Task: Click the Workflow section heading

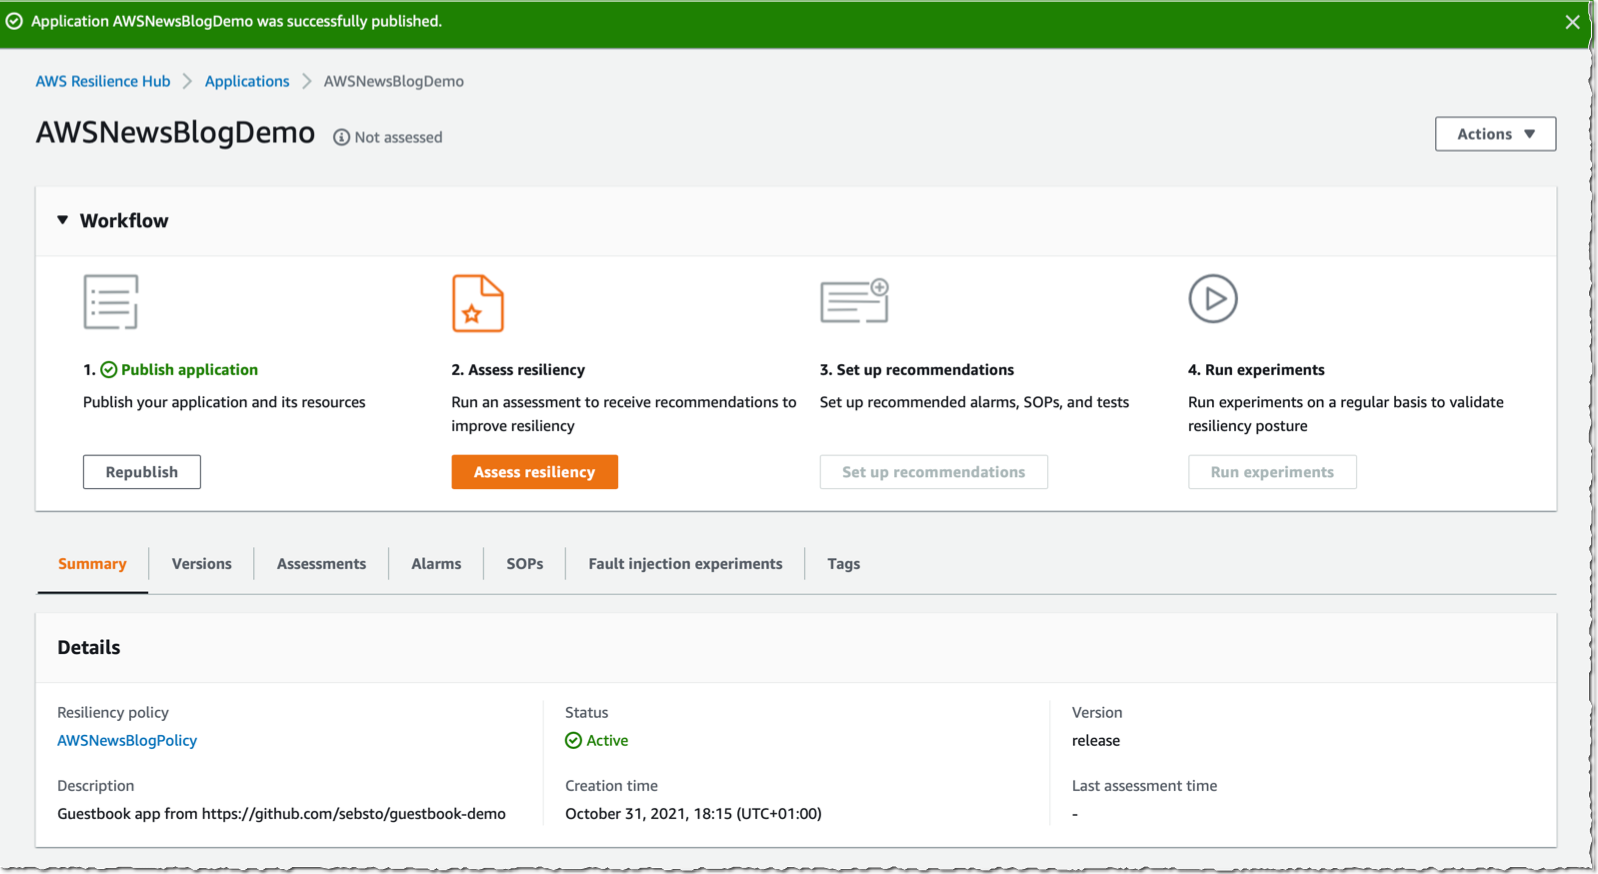Action: coord(124,221)
